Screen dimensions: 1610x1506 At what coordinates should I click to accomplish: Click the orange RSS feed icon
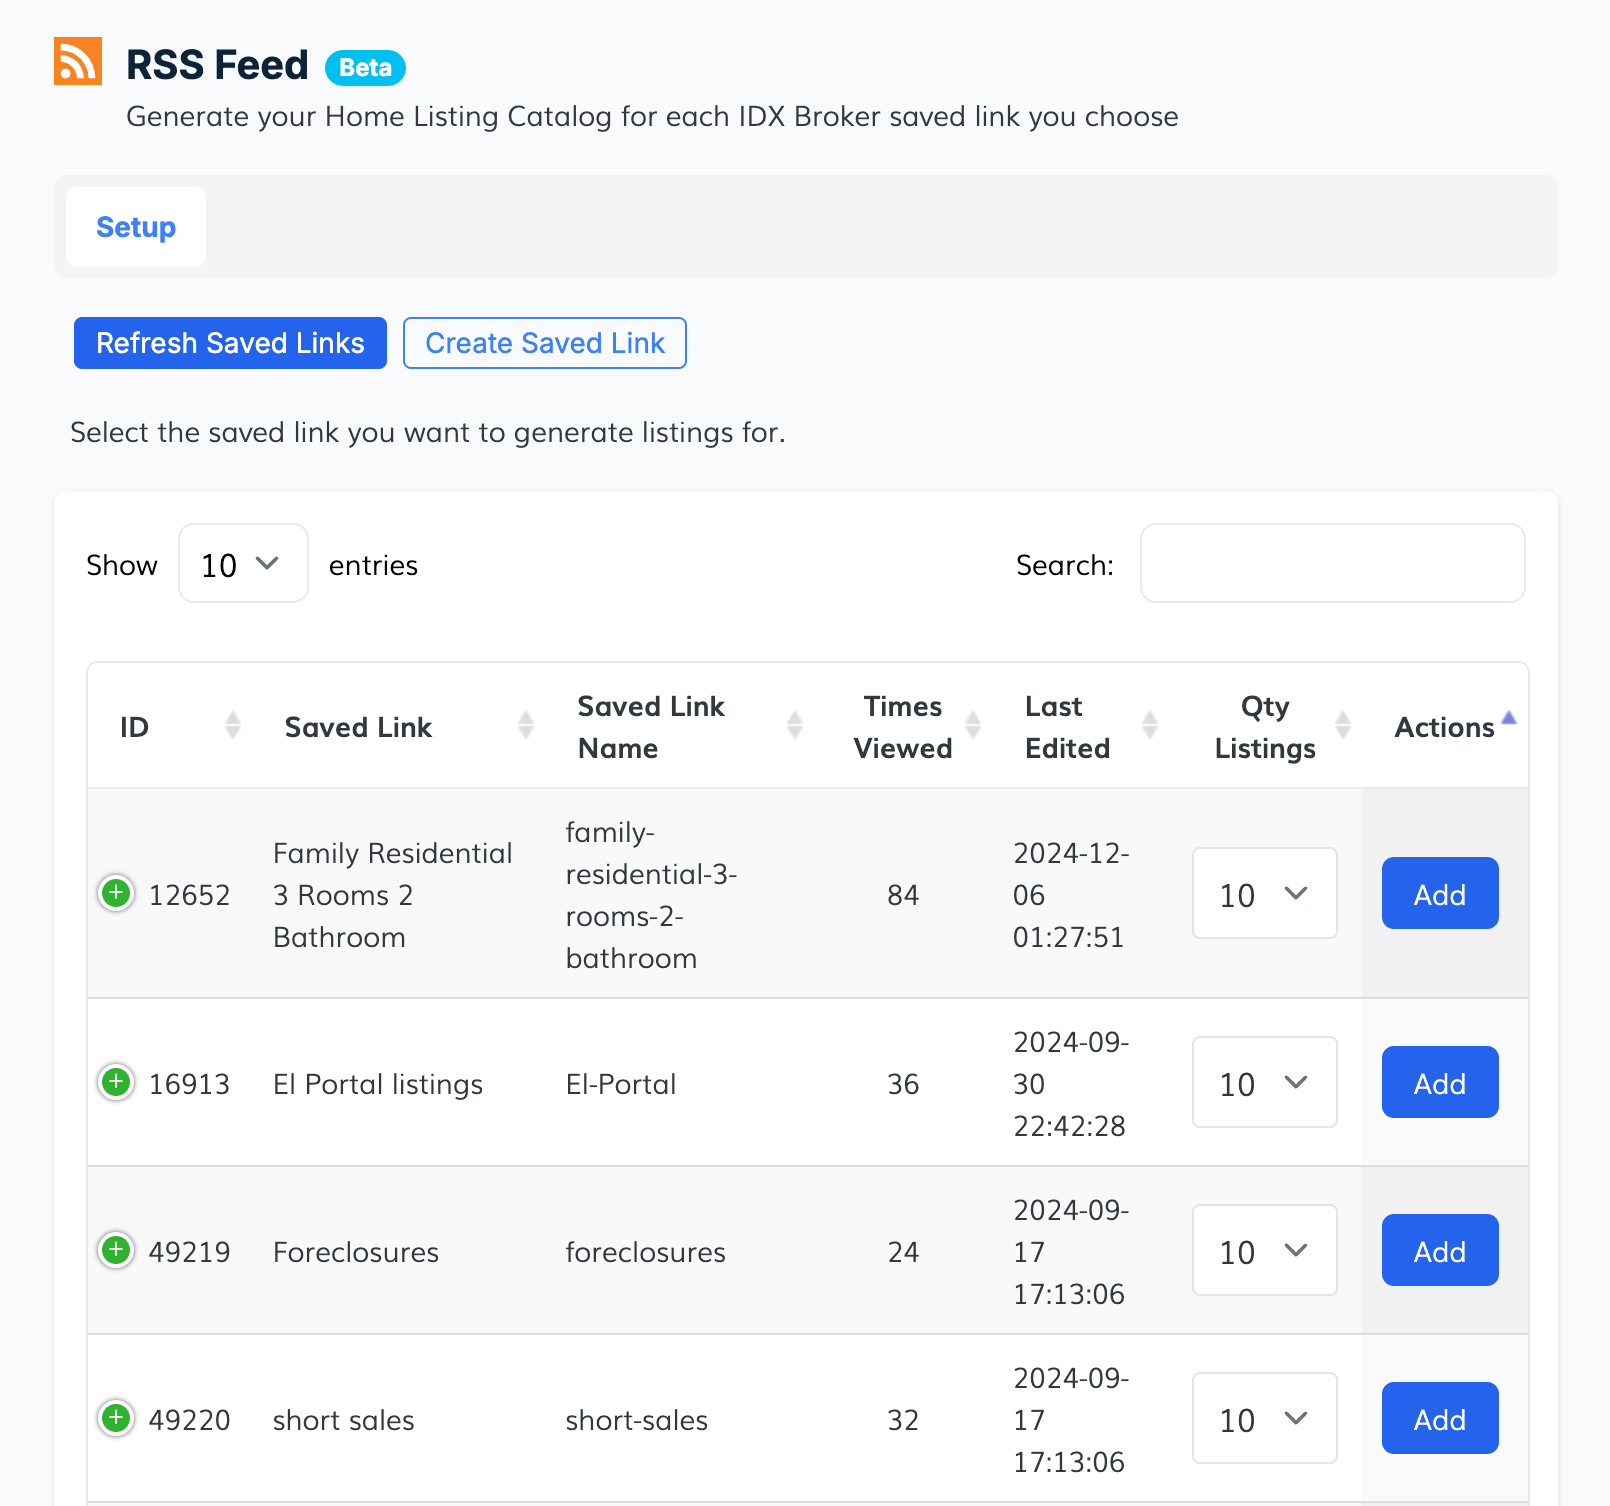tap(78, 62)
